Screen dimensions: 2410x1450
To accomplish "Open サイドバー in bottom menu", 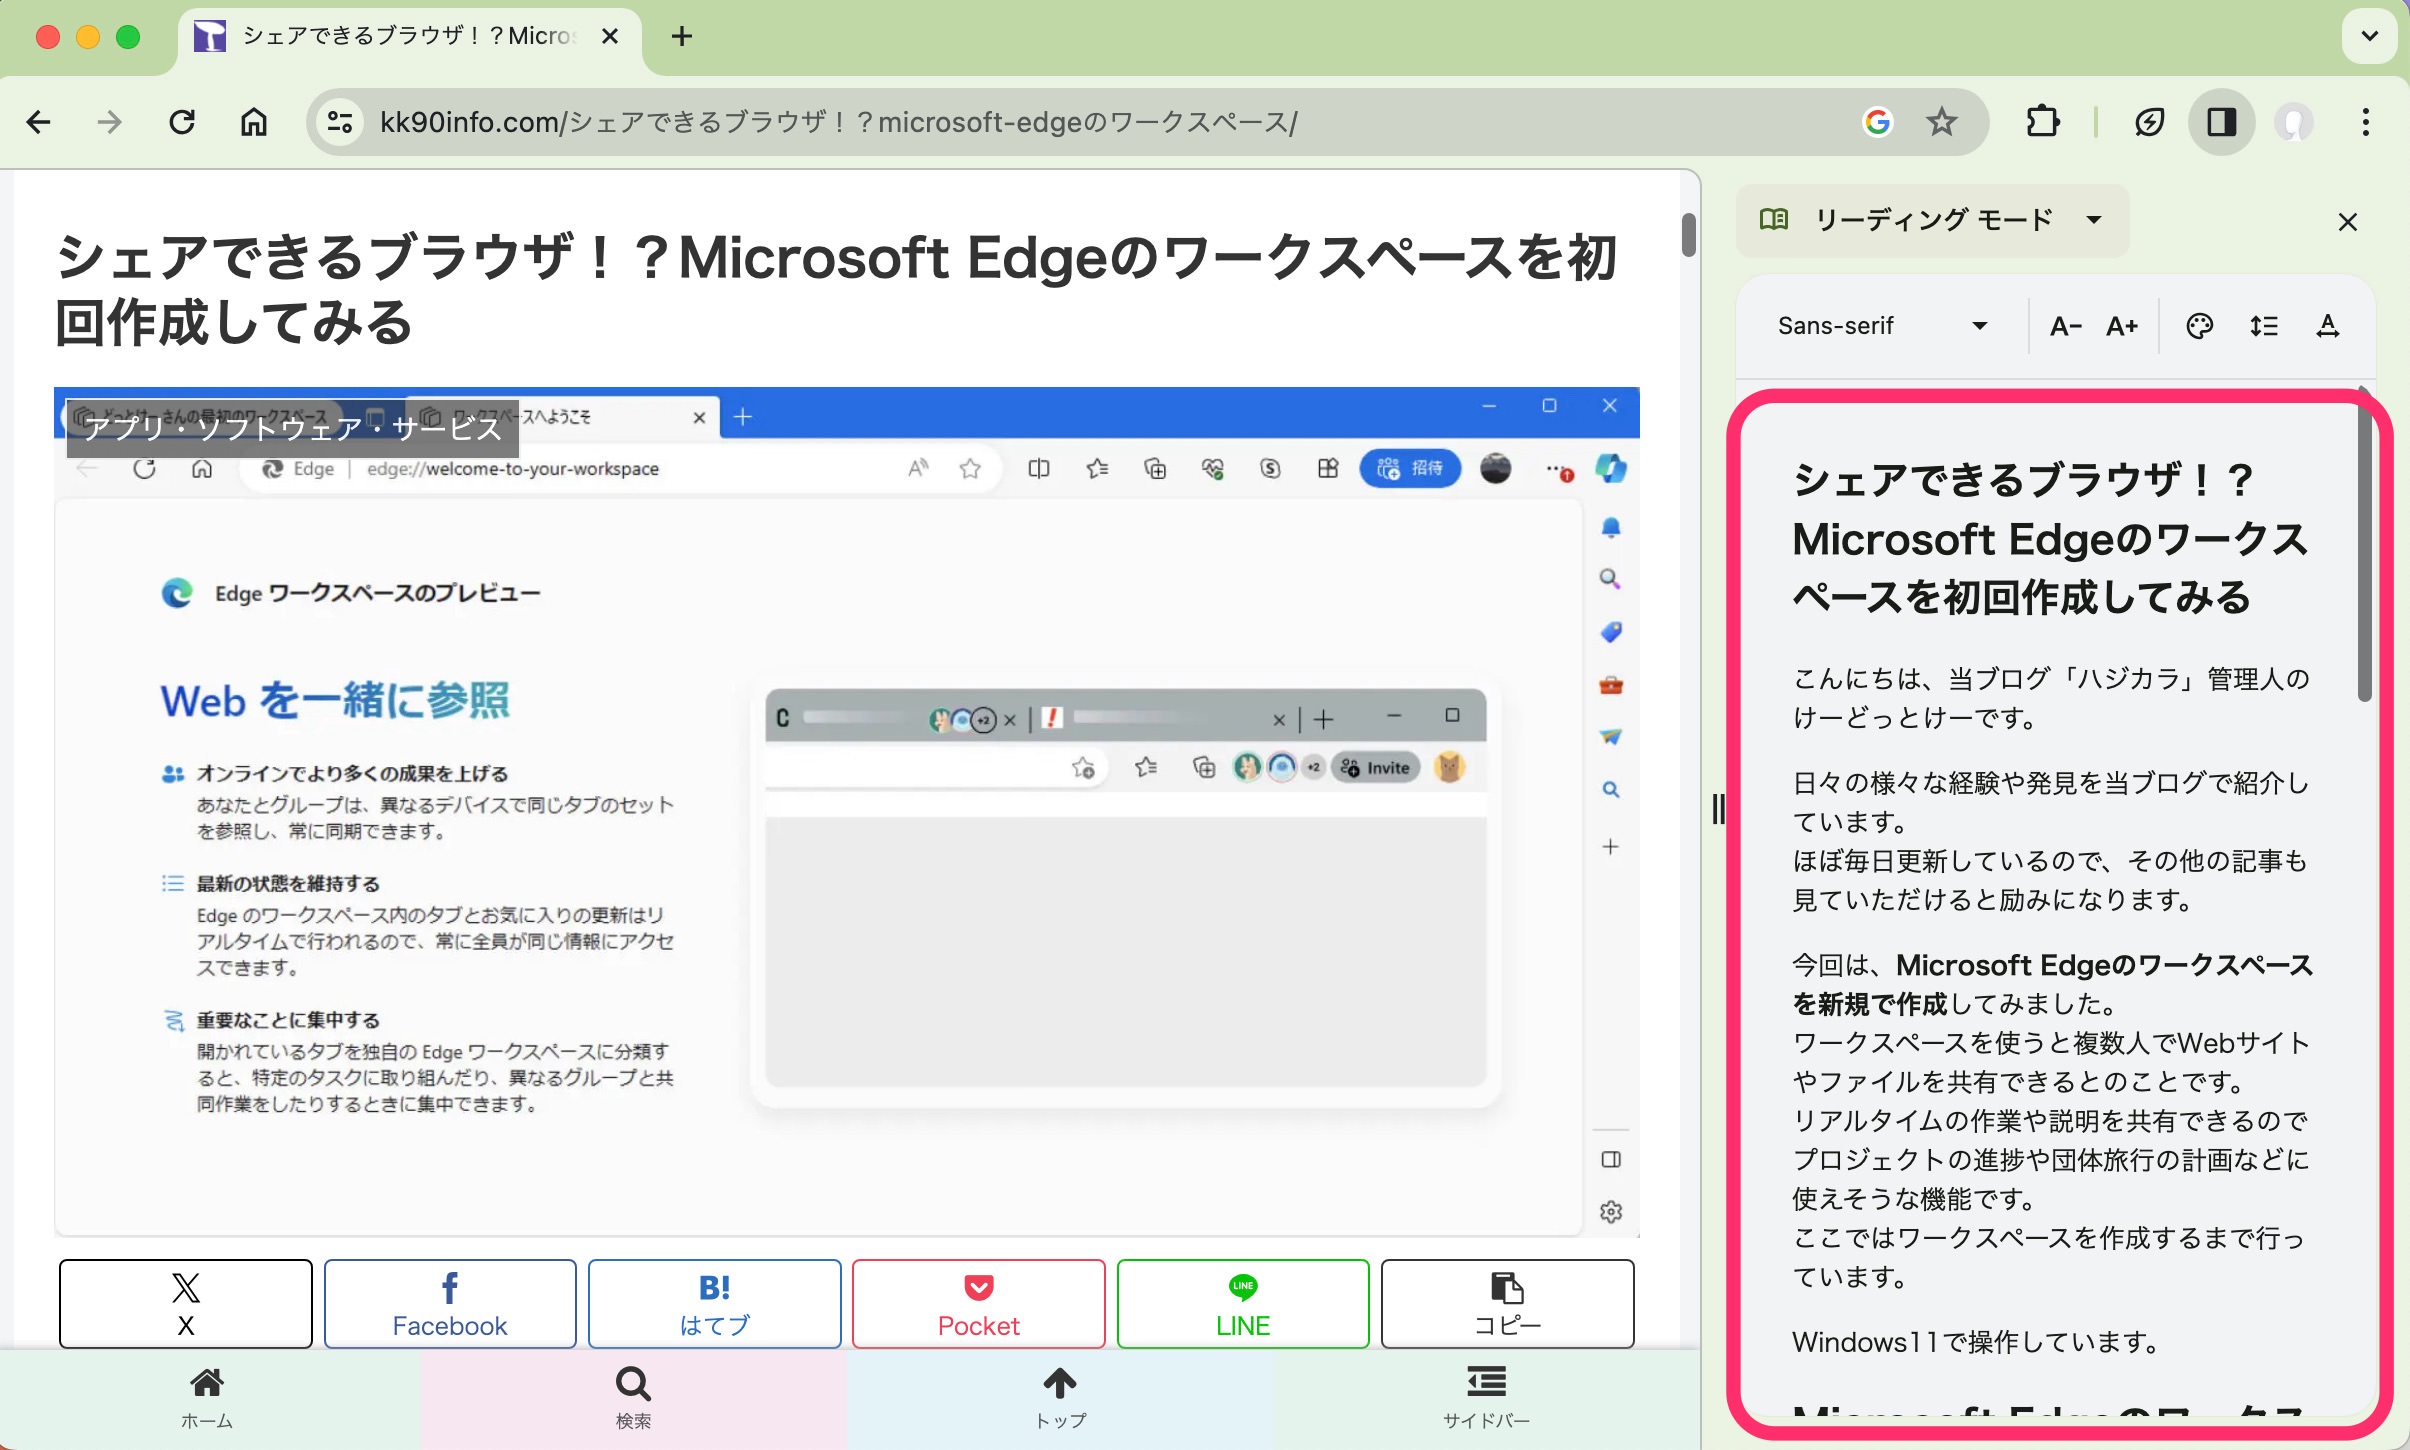I will (x=1486, y=1399).
